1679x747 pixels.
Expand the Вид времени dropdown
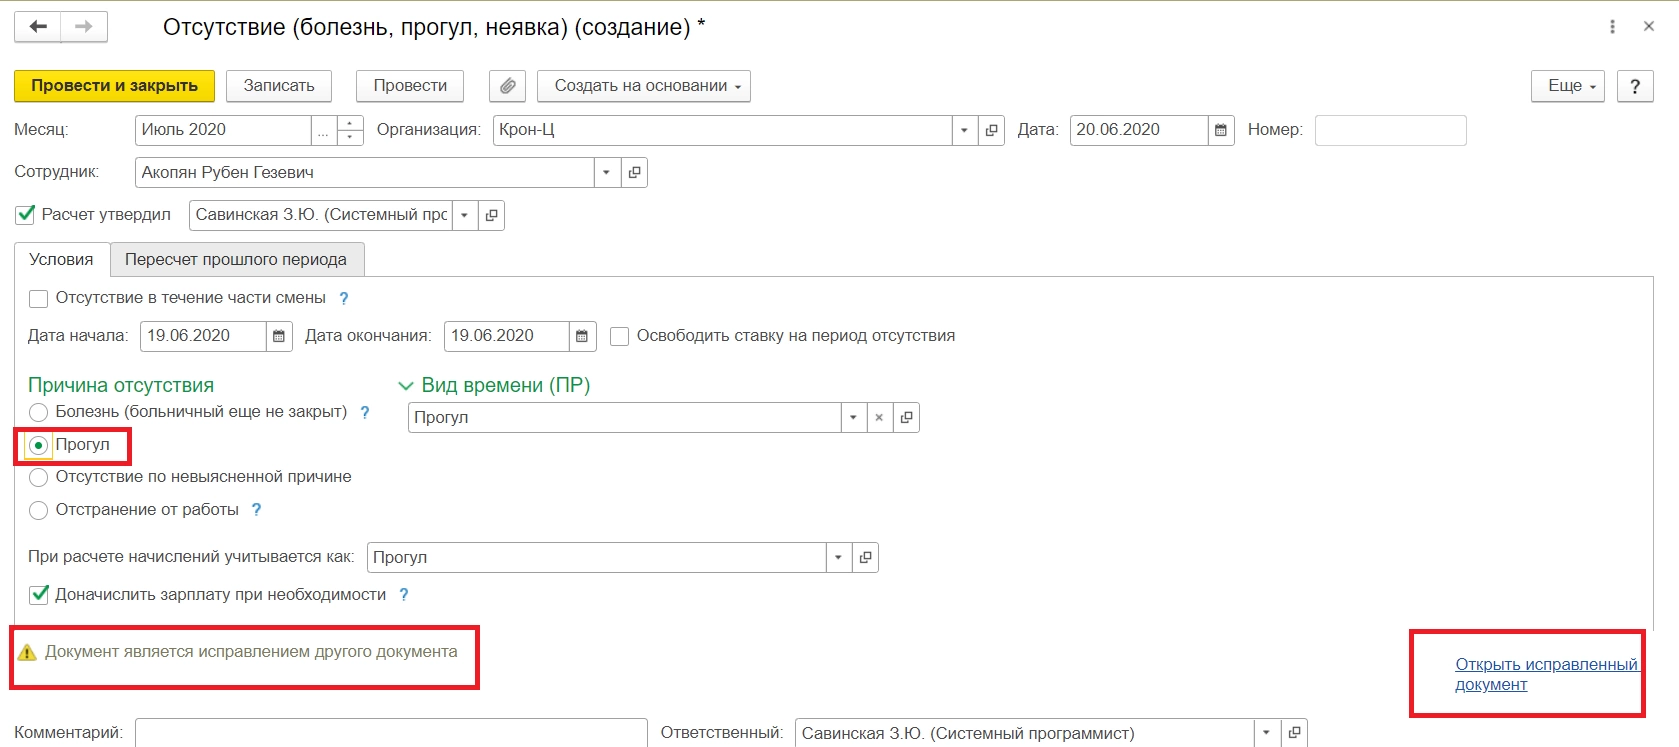point(853,418)
